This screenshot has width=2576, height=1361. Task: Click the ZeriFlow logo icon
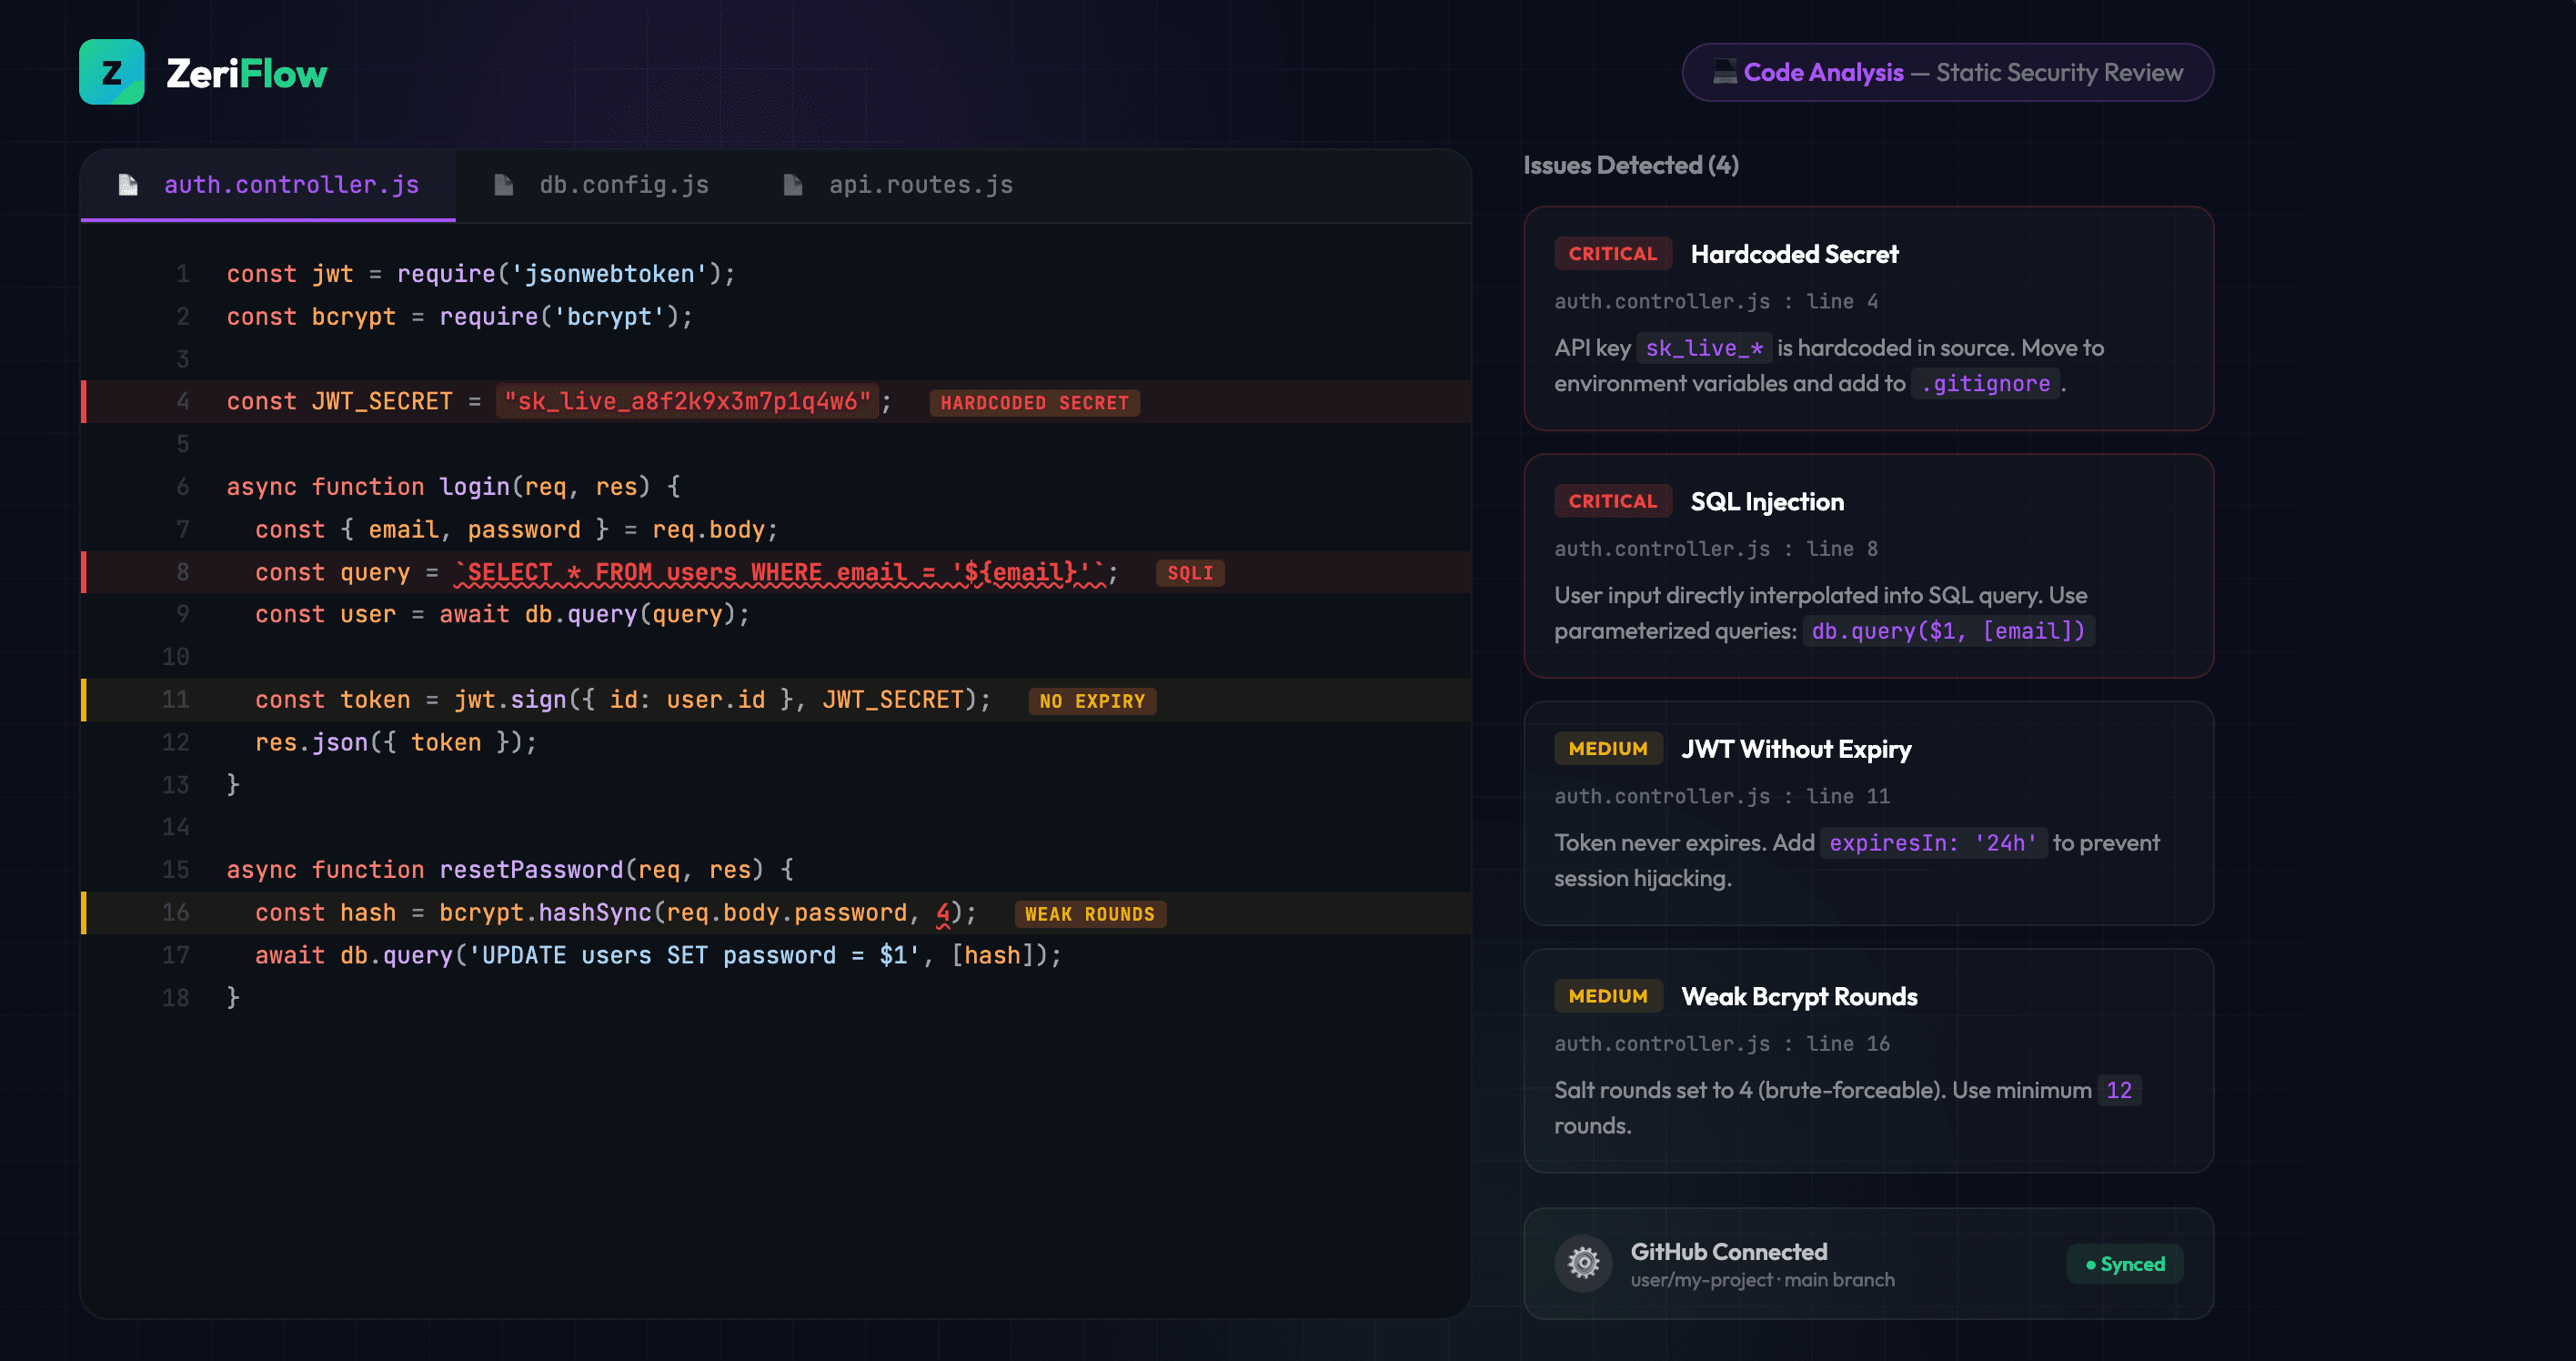[x=113, y=71]
